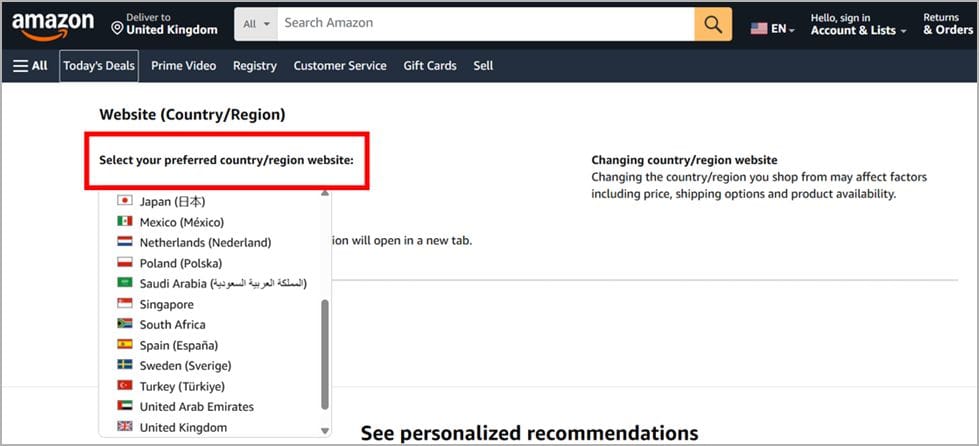Viewport: 979px width, 446px height.
Task: Click the Amazon logo
Action: pyautogui.click(x=53, y=25)
